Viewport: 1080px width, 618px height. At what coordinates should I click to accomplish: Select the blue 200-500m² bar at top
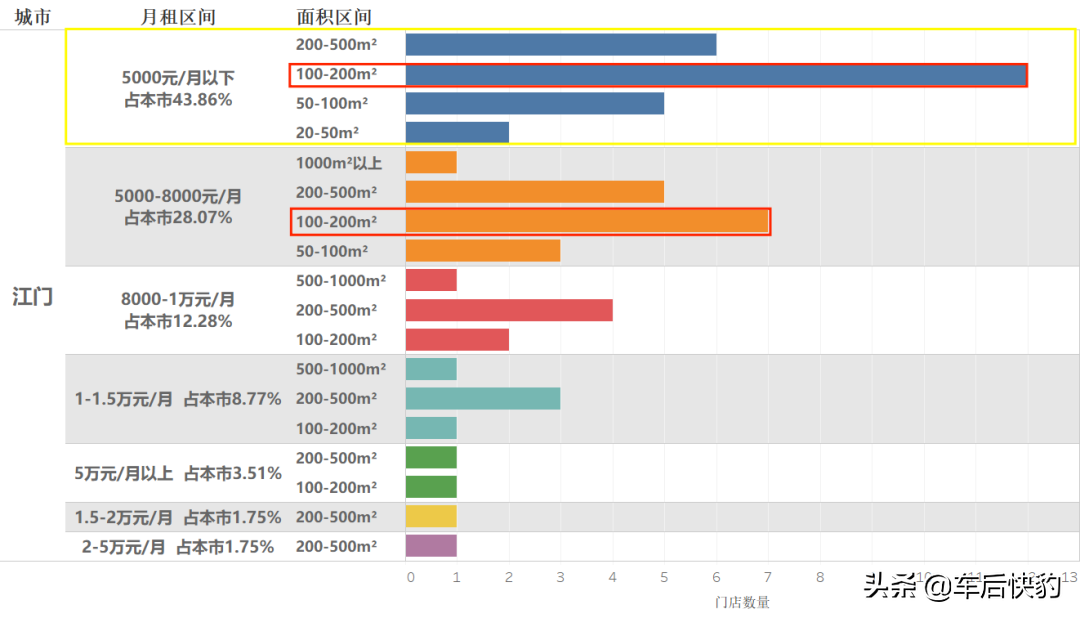[561, 45]
